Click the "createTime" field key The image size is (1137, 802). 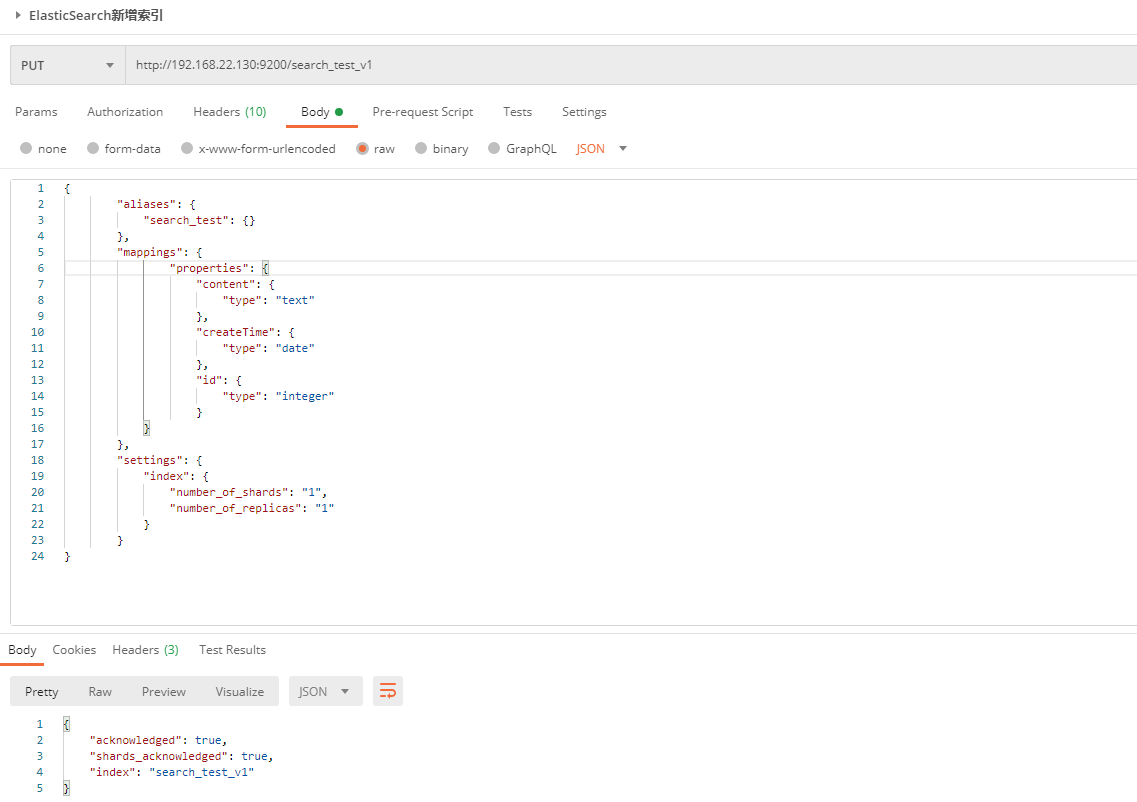coord(236,332)
